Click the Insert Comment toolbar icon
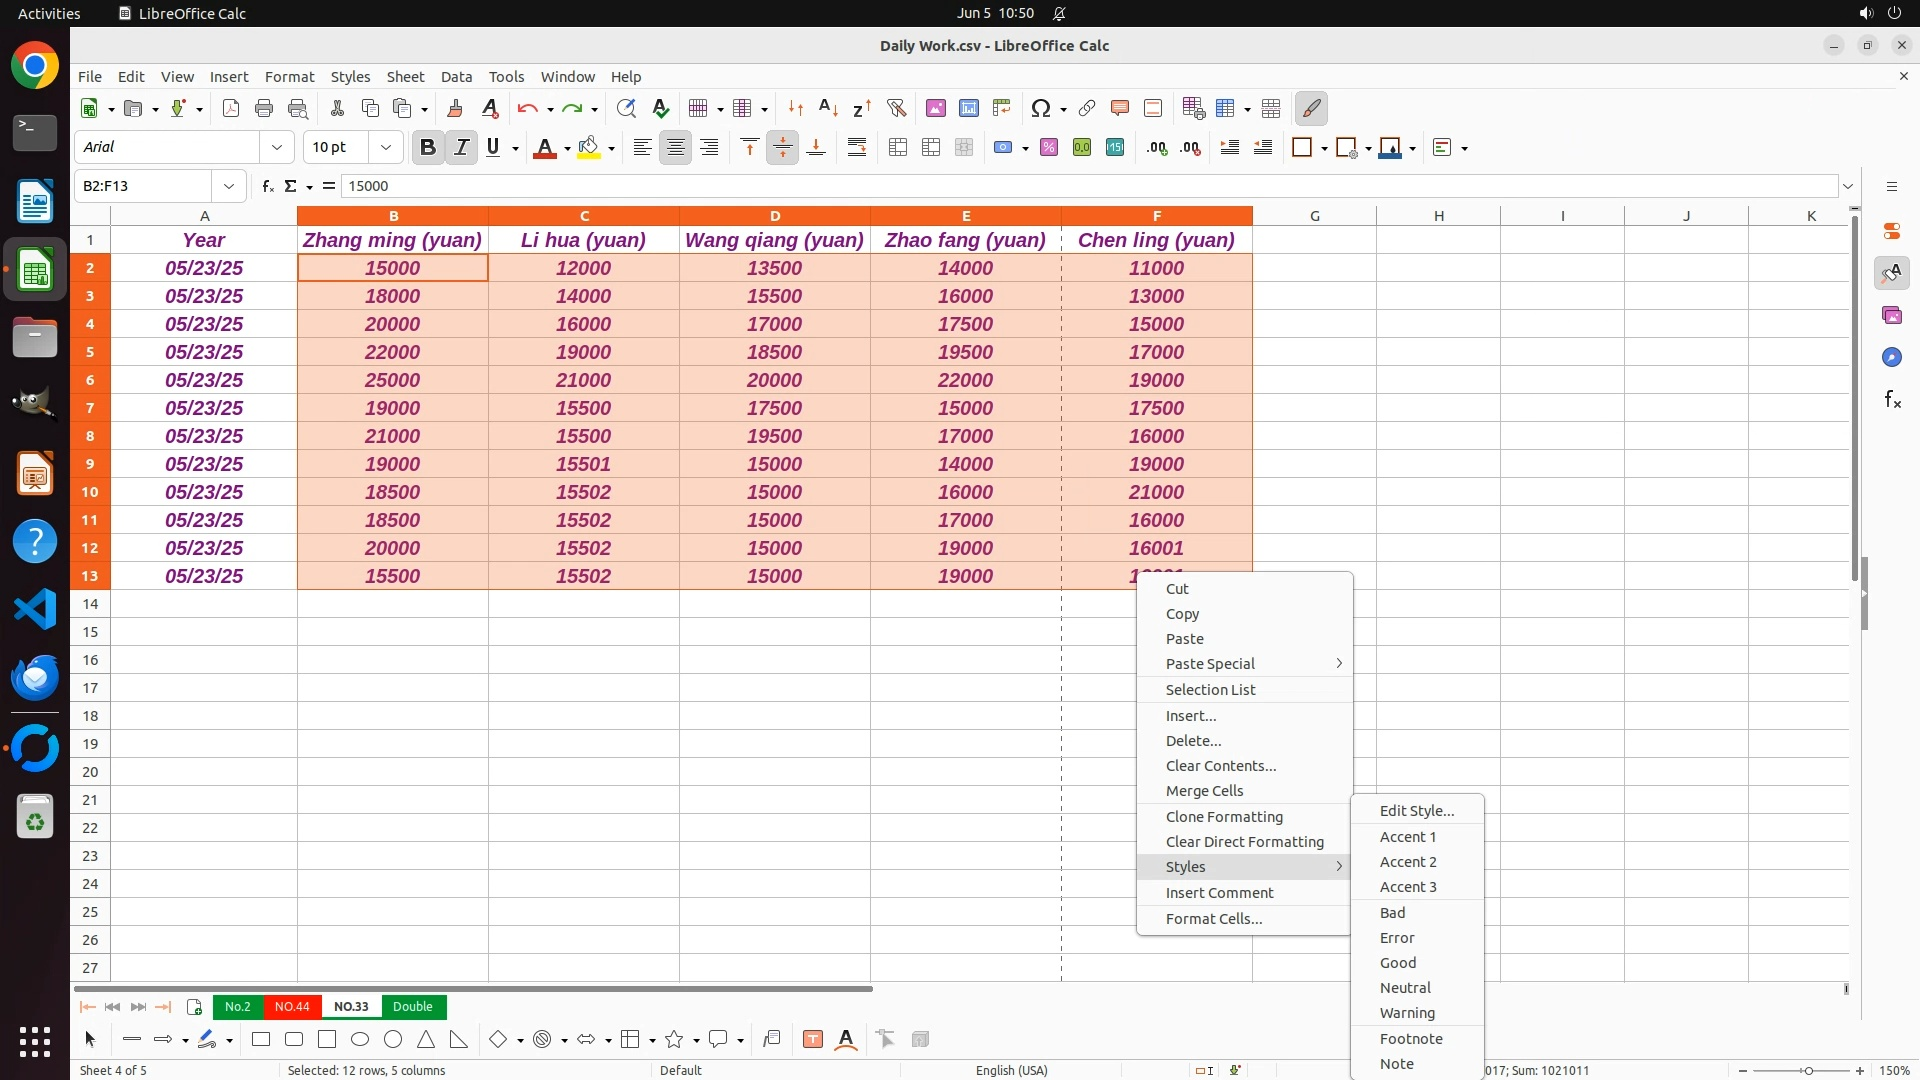Screen dimensions: 1920x1080 click(x=1120, y=109)
